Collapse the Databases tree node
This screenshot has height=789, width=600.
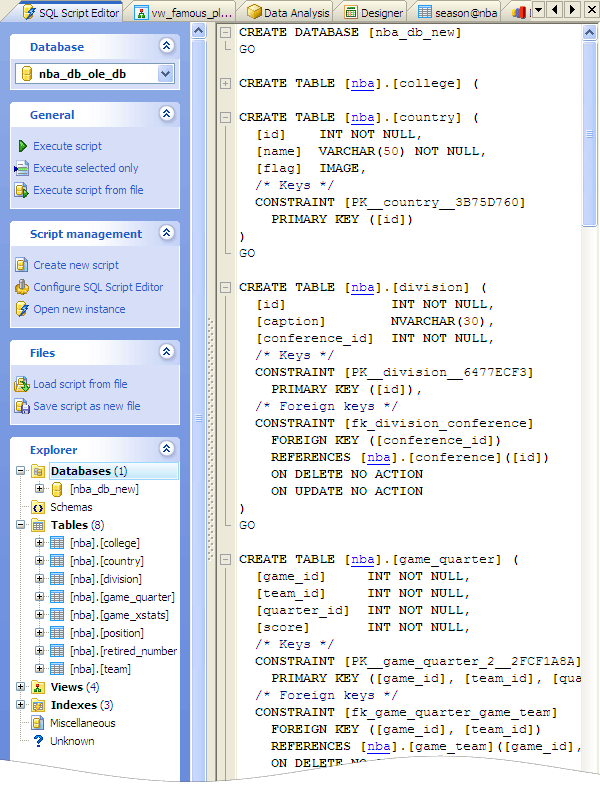tap(20, 471)
